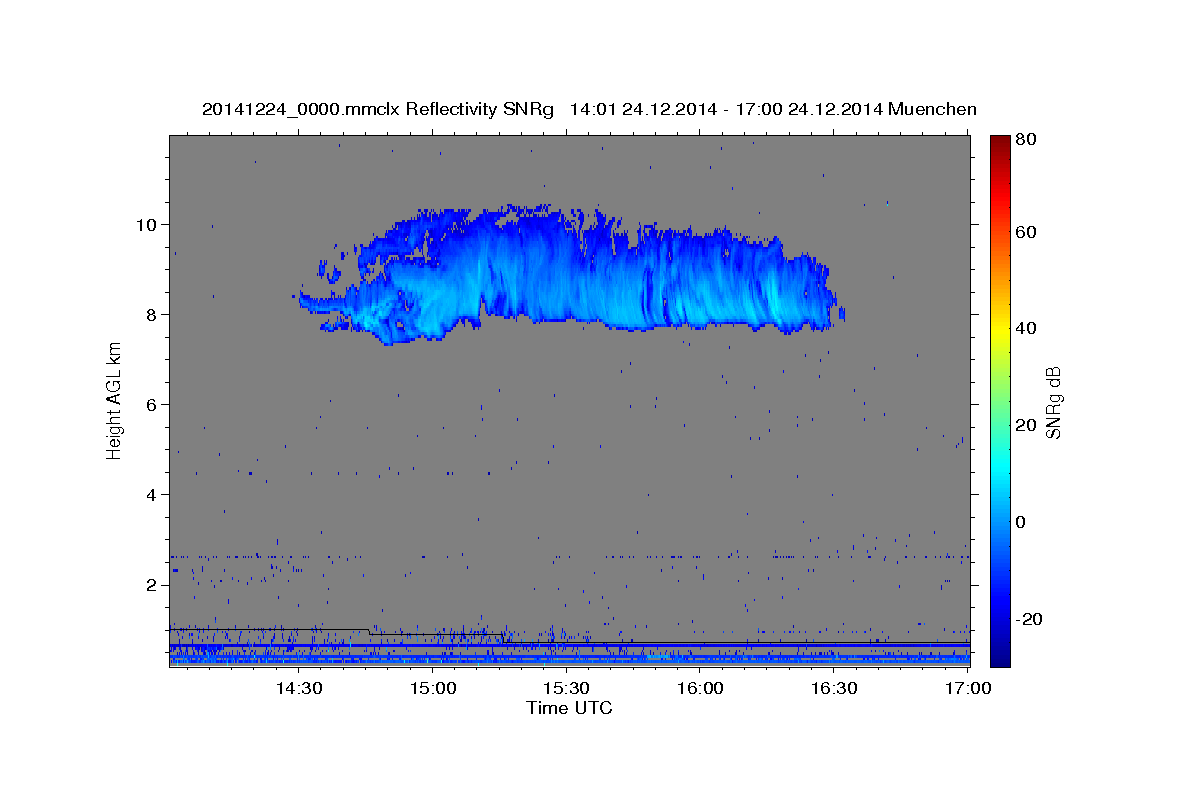Click the height tick label 10

point(149,224)
